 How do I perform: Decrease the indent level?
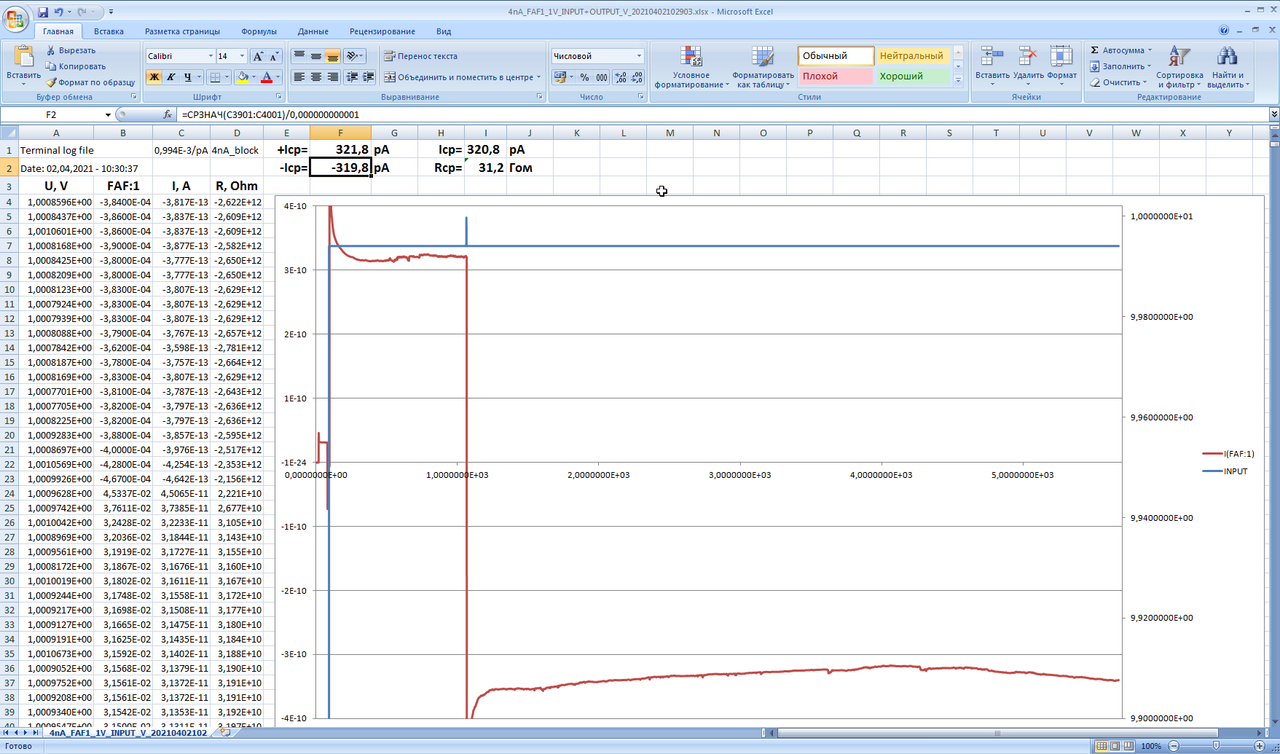(x=352, y=77)
